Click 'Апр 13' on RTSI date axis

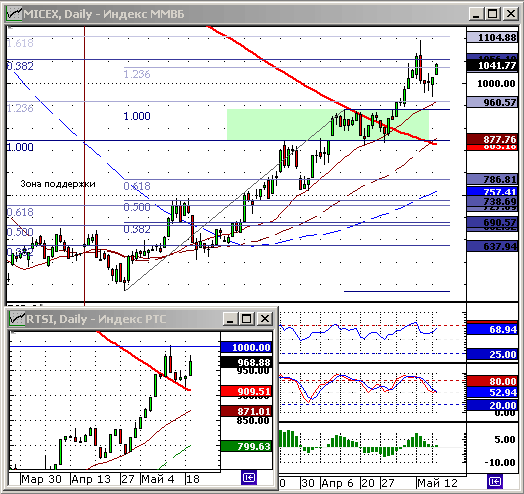coord(91,479)
